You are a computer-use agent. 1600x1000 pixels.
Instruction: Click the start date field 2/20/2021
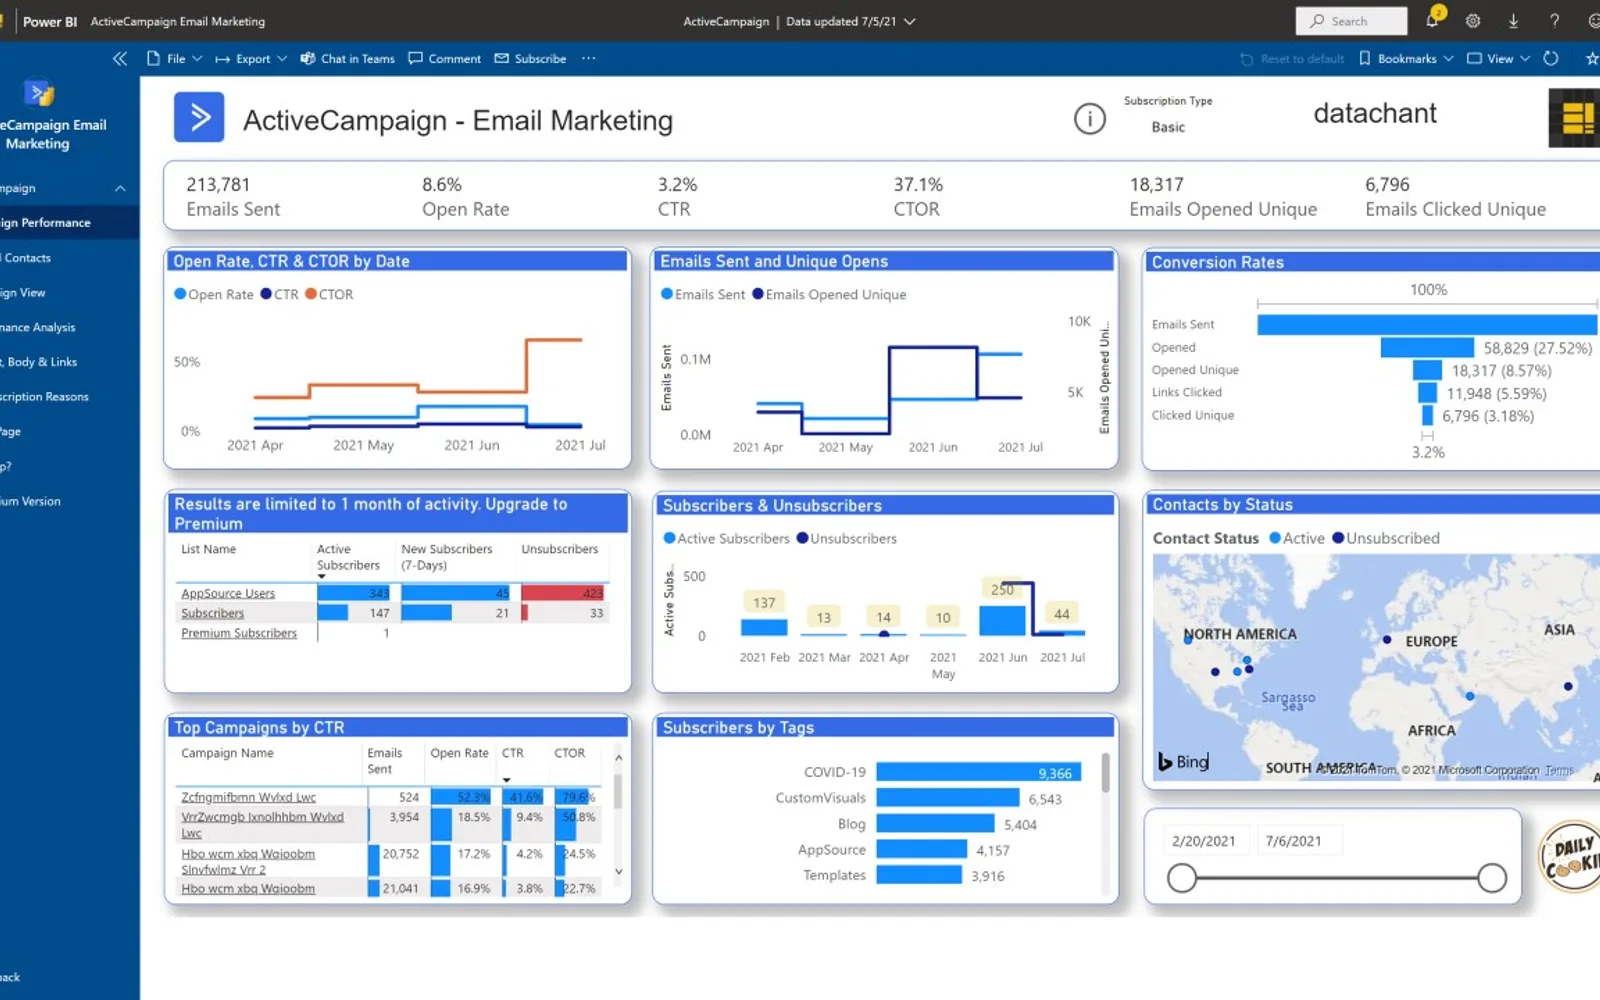click(x=1204, y=841)
